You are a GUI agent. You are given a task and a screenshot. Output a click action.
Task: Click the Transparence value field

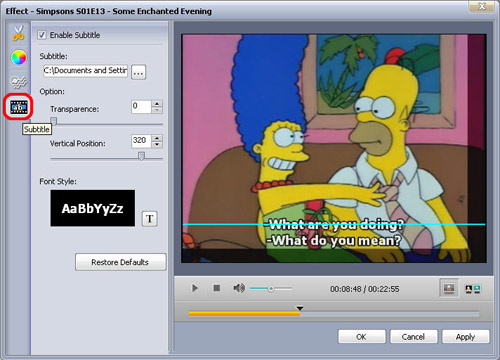tap(141, 106)
